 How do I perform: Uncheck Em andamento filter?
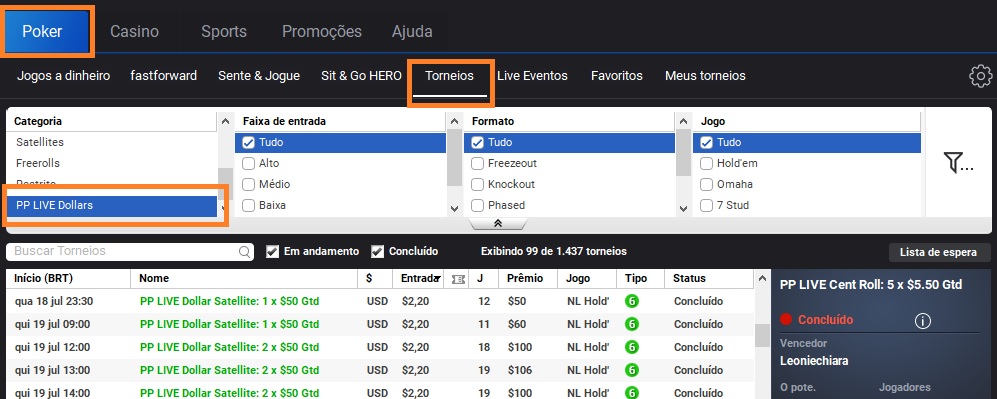(272, 252)
